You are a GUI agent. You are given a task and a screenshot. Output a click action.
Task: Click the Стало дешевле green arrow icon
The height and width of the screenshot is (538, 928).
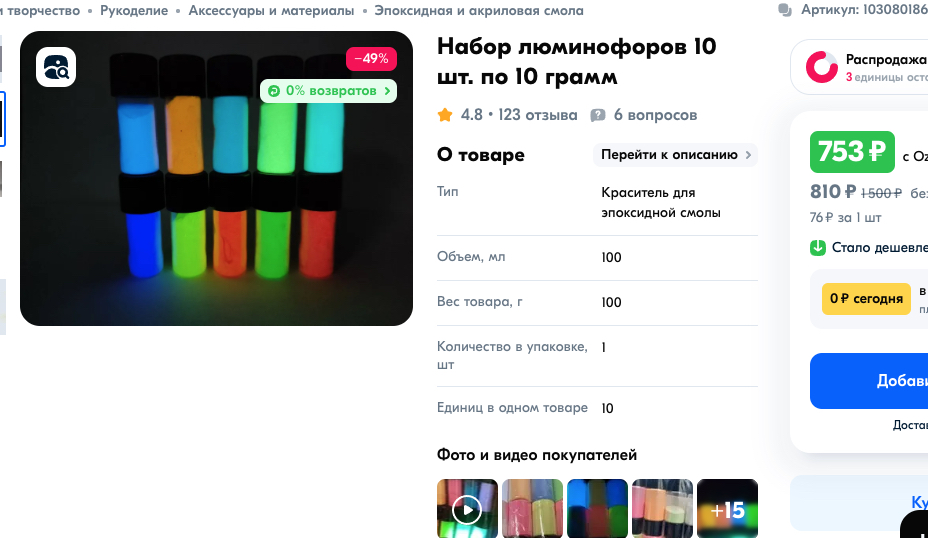pyautogui.click(x=818, y=247)
